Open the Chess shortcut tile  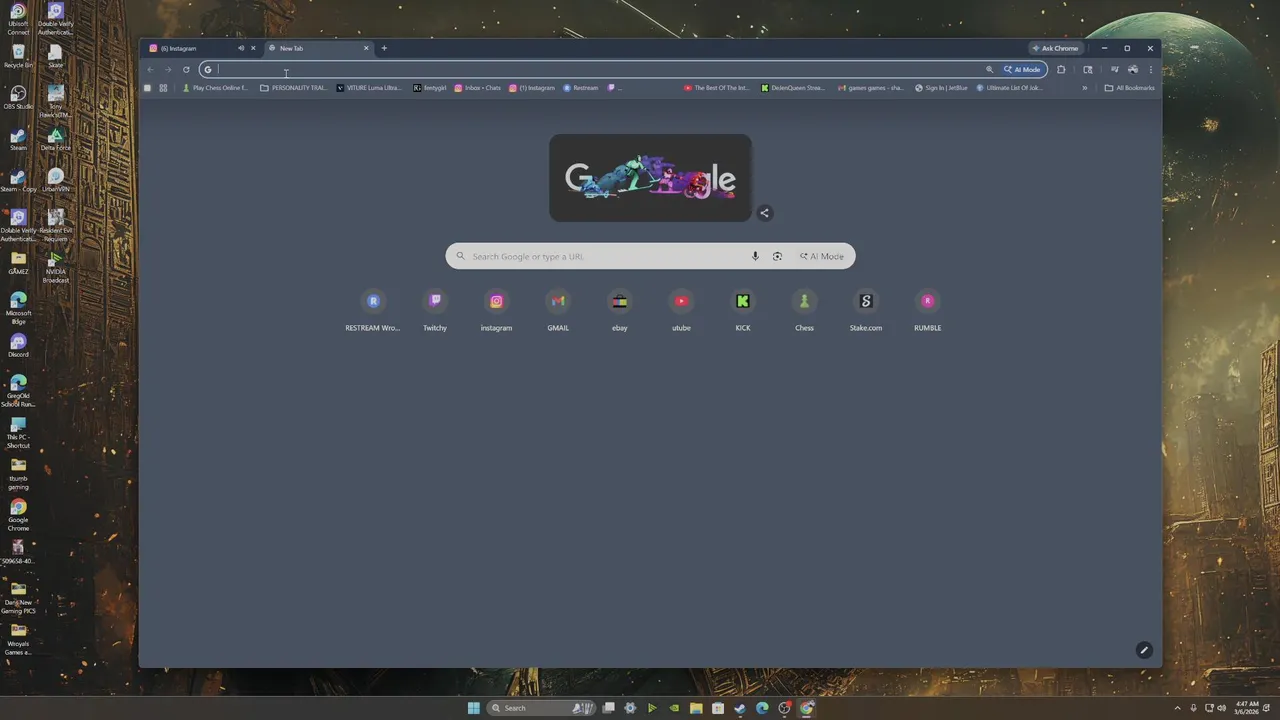(x=804, y=309)
